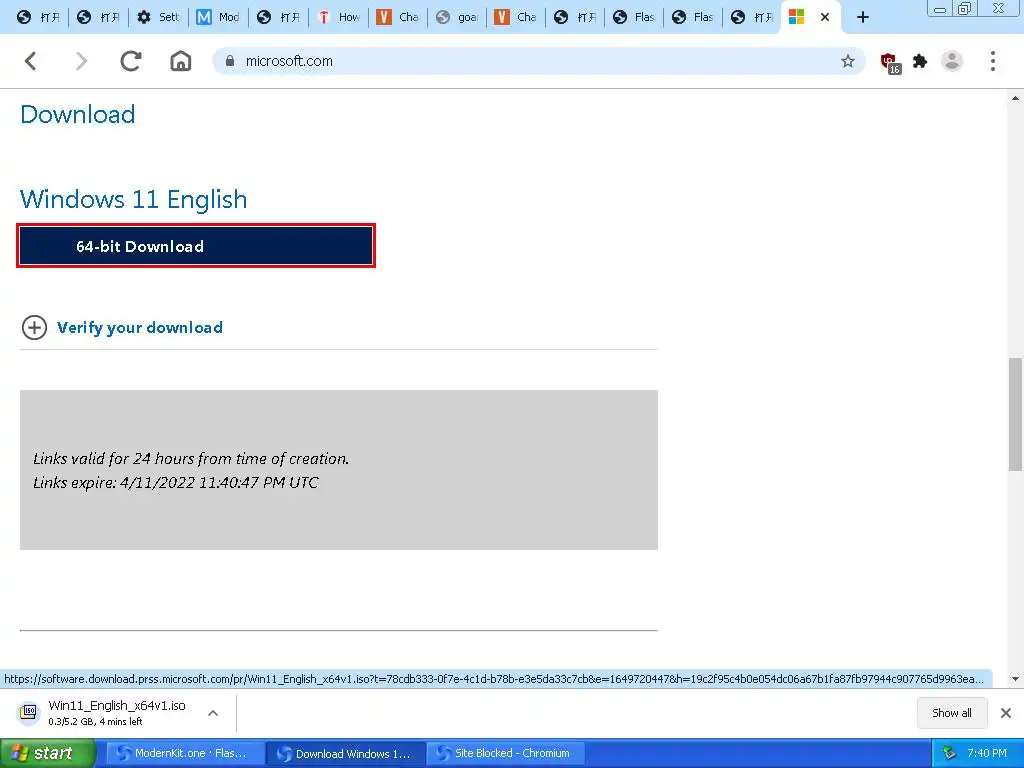The width and height of the screenshot is (1024, 768).
Task: Open the browser three-dot menu
Action: (x=993, y=61)
